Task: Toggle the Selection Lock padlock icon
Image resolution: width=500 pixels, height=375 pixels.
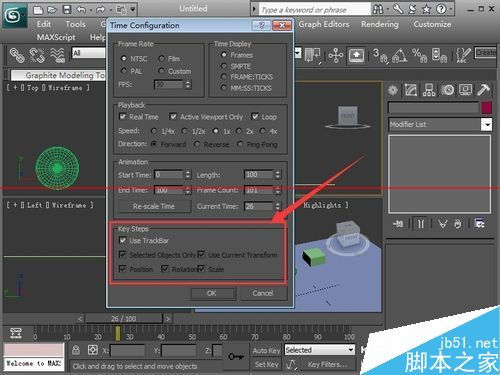Action: pos(76,350)
